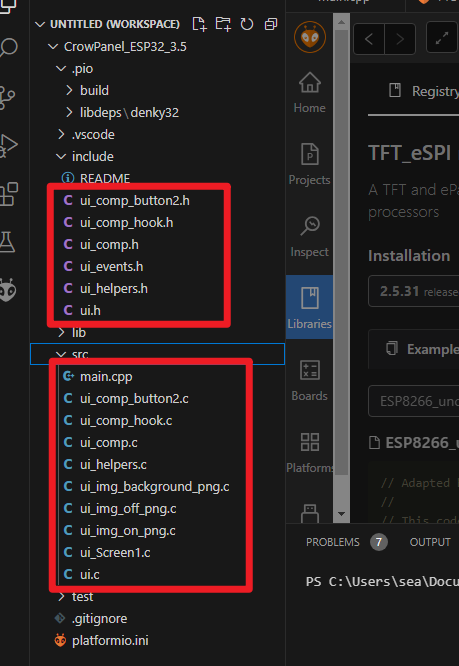This screenshot has height=666, width=459.
Task: Click the PlatformIO sidebar vertical scrollbar
Action: 341,268
